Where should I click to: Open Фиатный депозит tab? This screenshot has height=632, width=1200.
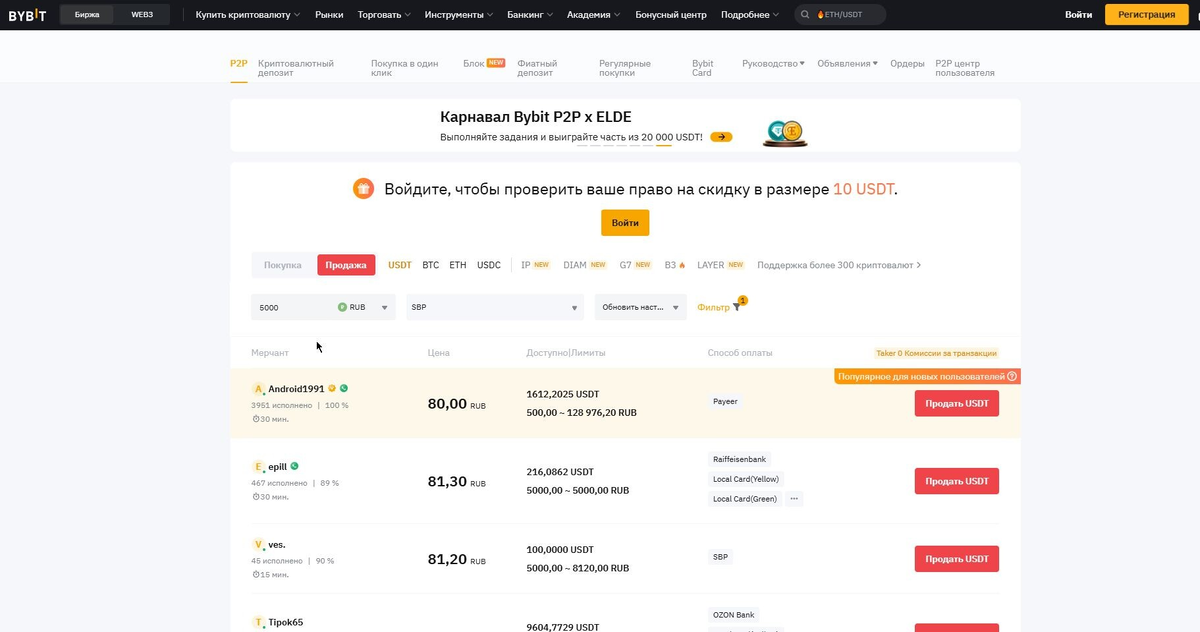tap(537, 68)
